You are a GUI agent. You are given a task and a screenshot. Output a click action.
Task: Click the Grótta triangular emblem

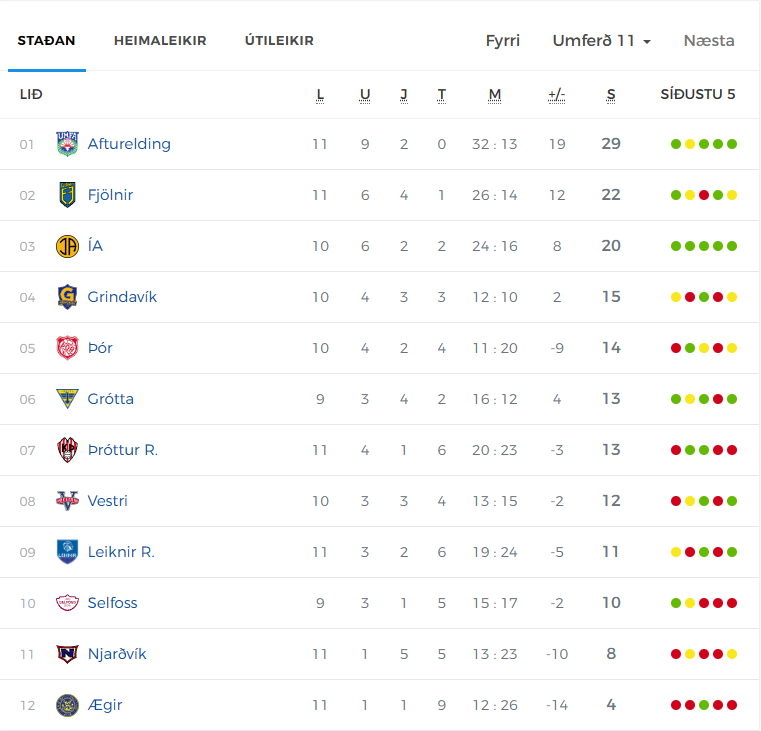click(x=67, y=399)
